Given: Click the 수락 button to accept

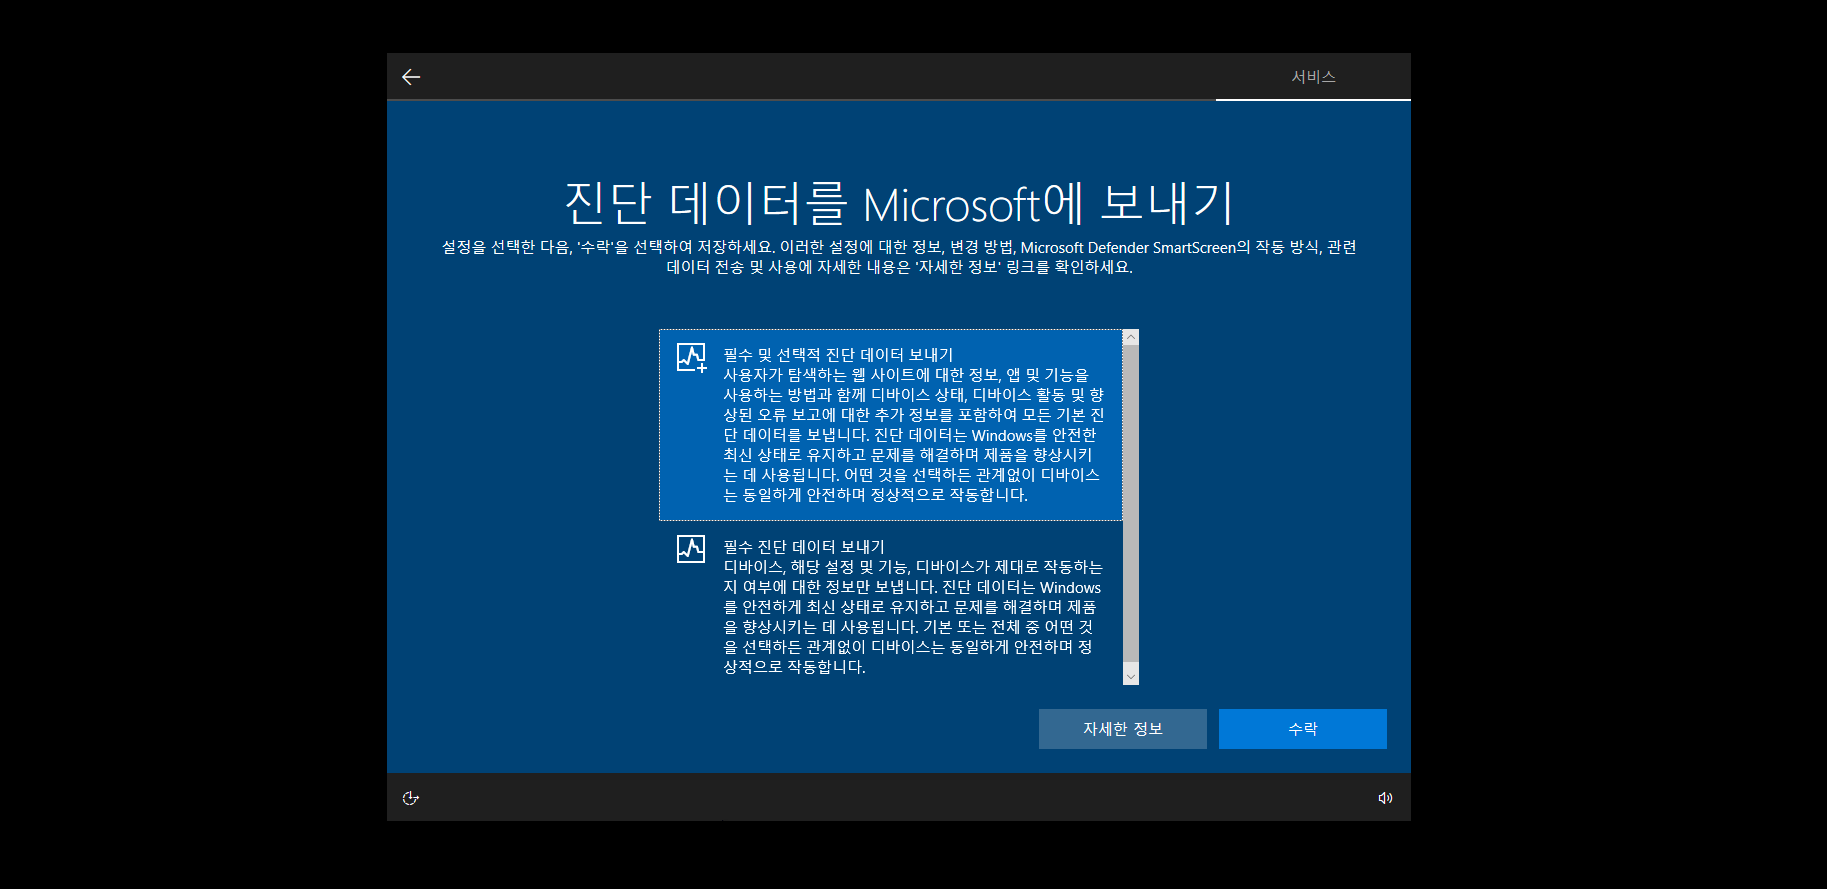Looking at the screenshot, I should [1303, 729].
